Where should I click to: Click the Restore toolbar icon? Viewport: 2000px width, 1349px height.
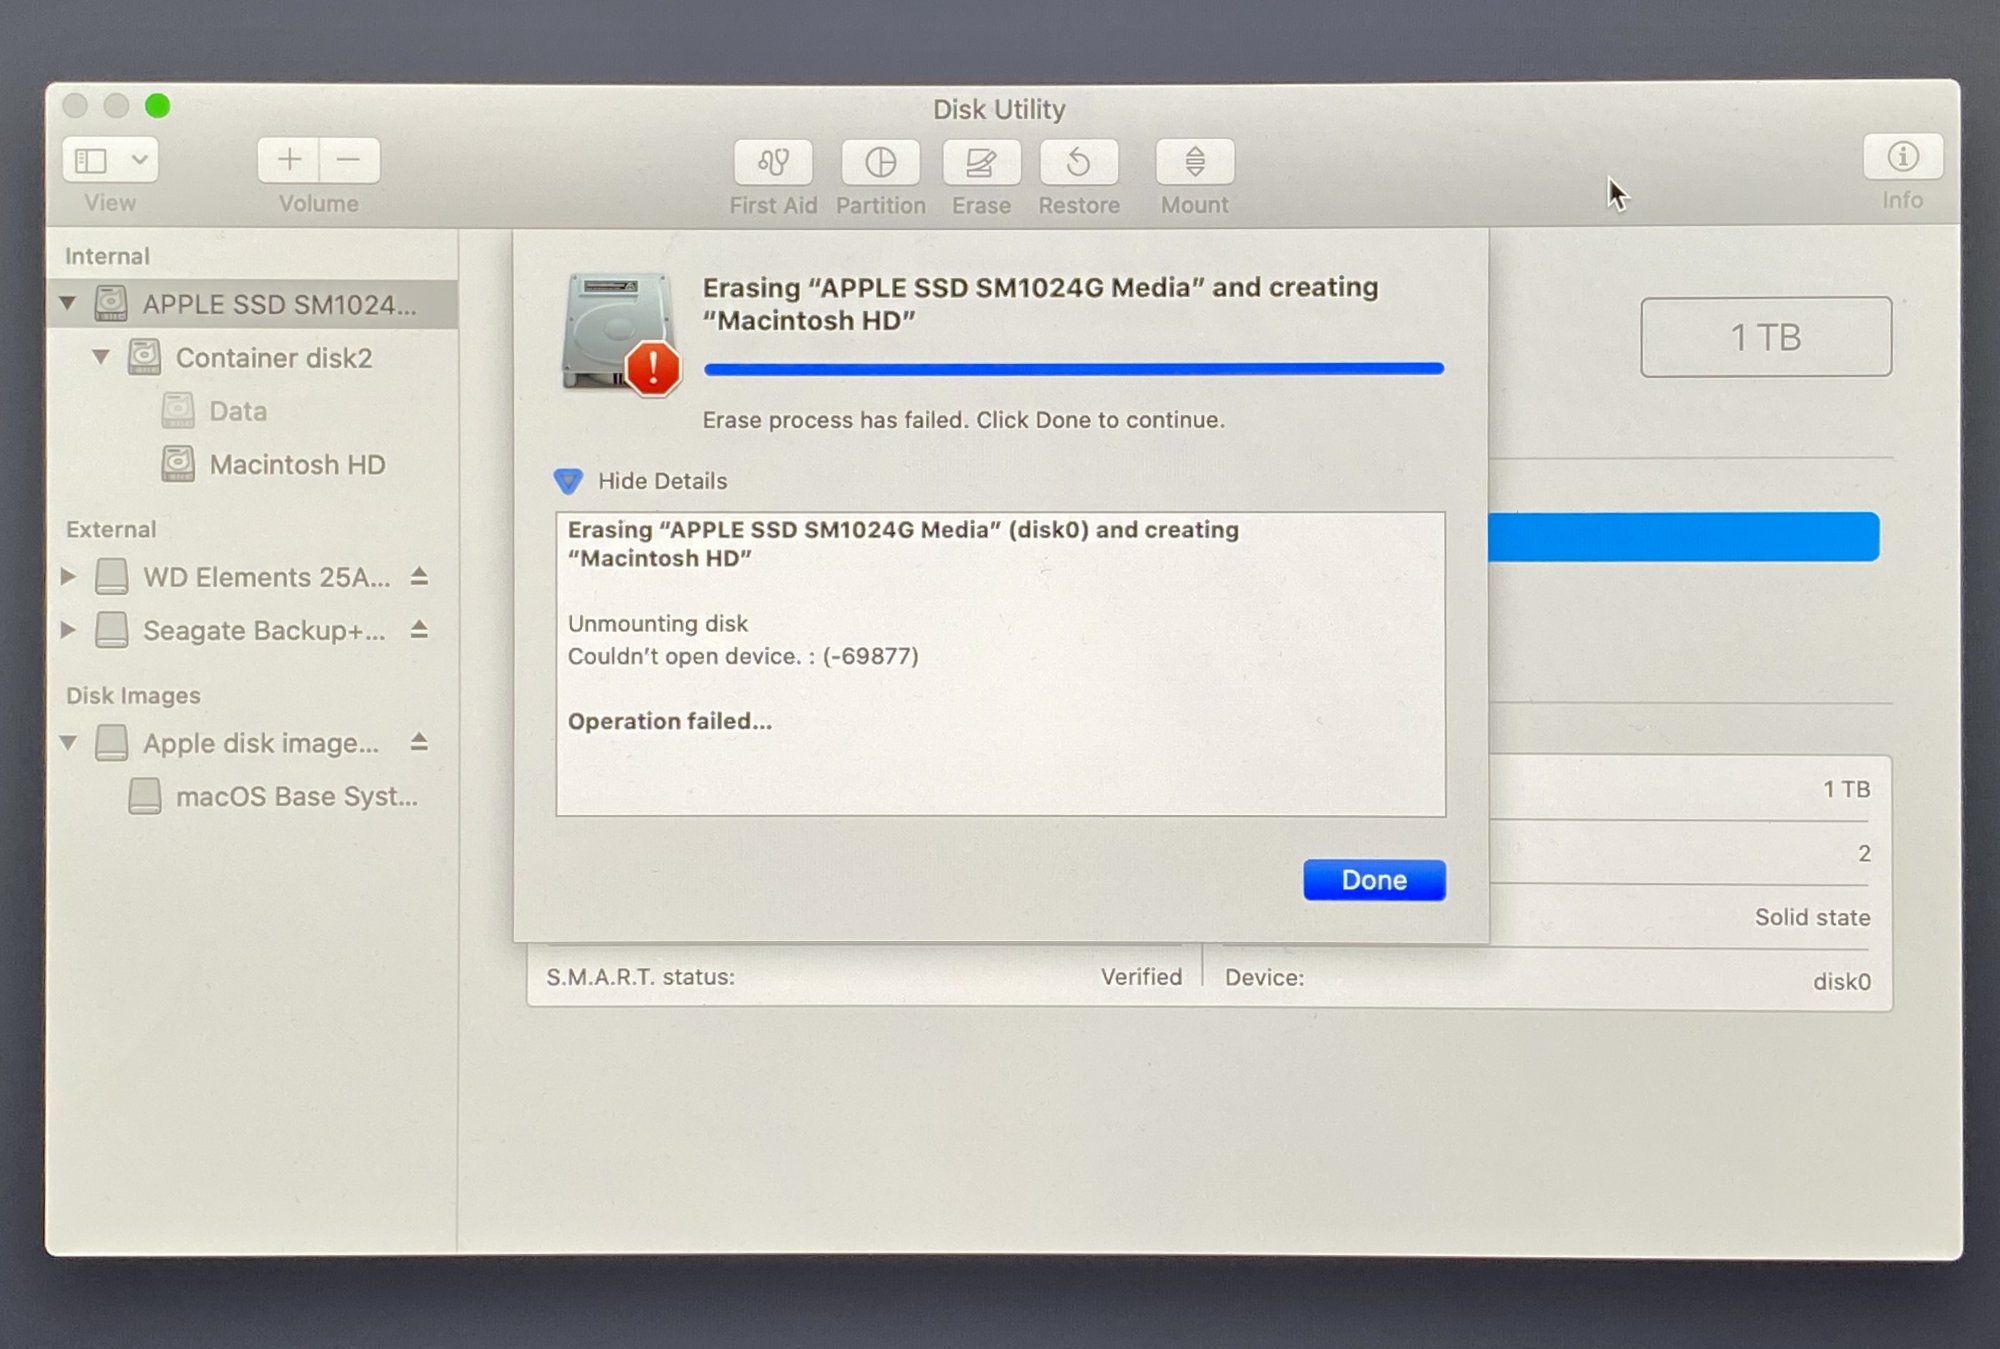click(1079, 162)
